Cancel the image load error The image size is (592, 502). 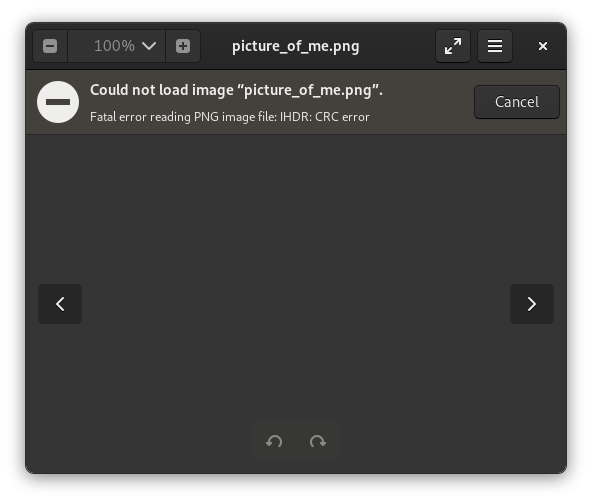pos(517,102)
